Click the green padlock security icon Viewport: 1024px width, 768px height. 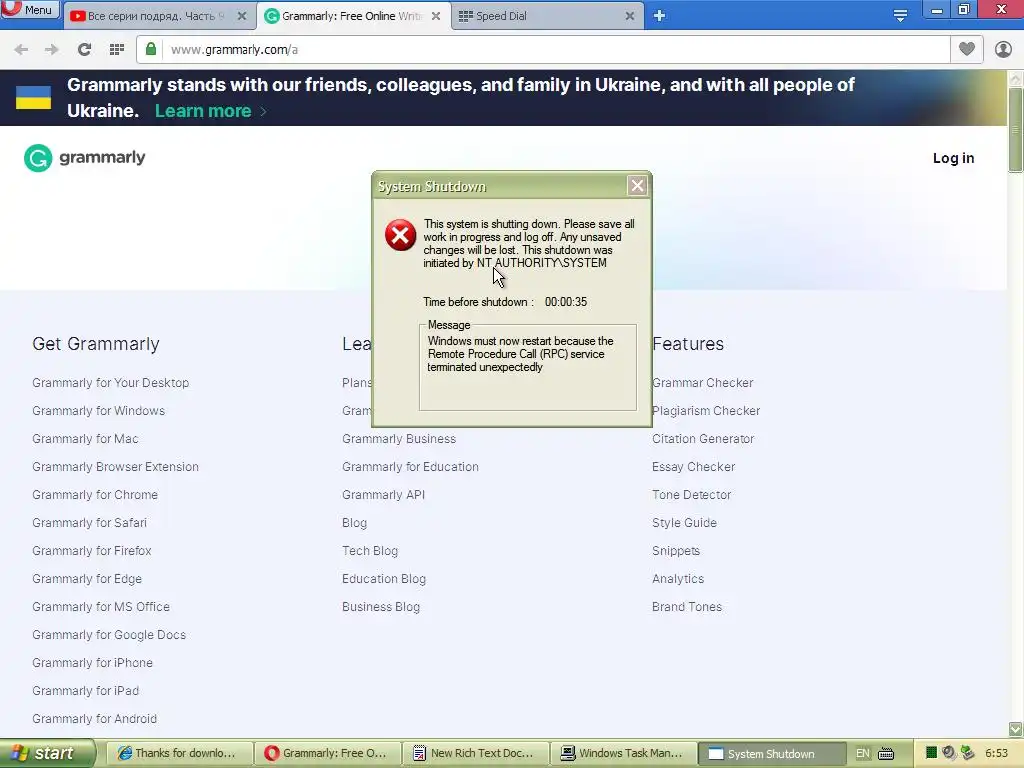pyautogui.click(x=151, y=50)
